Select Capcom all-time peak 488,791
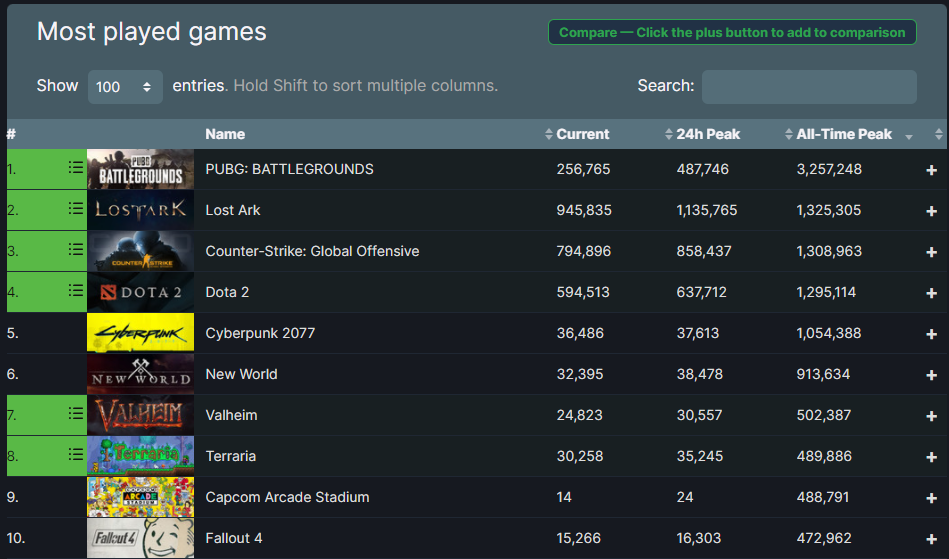949x559 pixels. 823,497
